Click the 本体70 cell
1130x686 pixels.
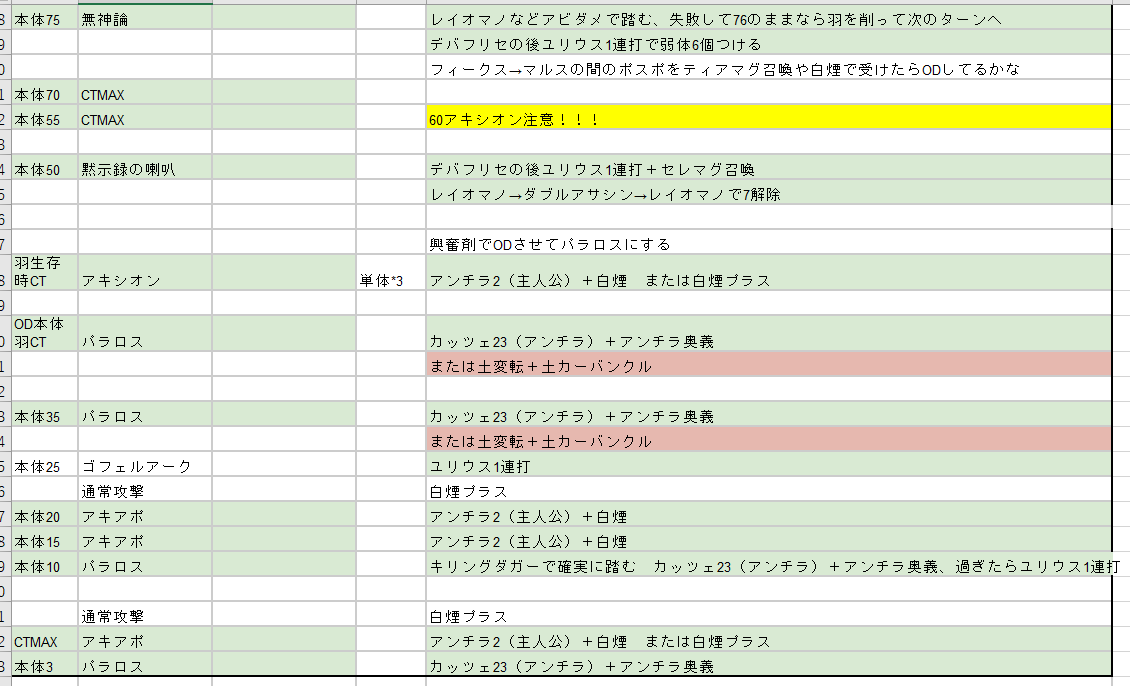click(x=45, y=94)
